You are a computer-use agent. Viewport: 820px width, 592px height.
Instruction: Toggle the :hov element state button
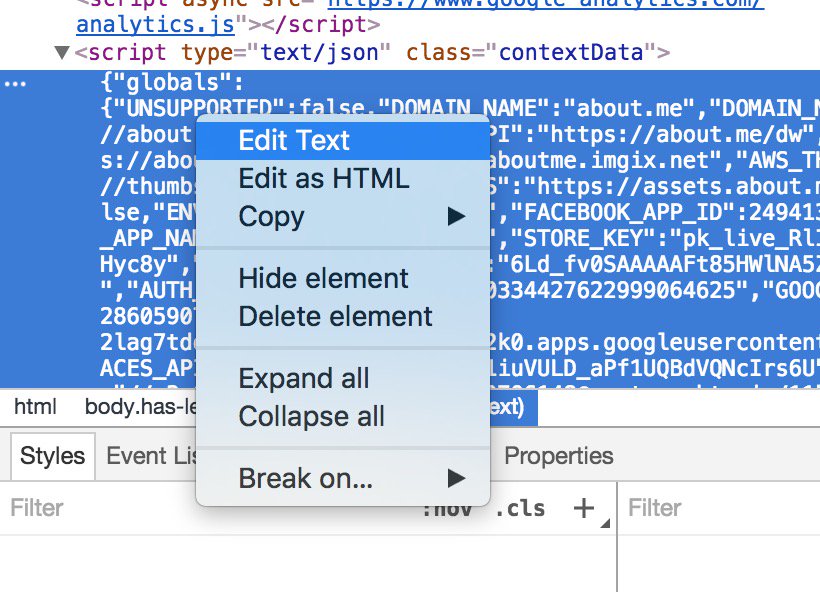click(x=447, y=510)
